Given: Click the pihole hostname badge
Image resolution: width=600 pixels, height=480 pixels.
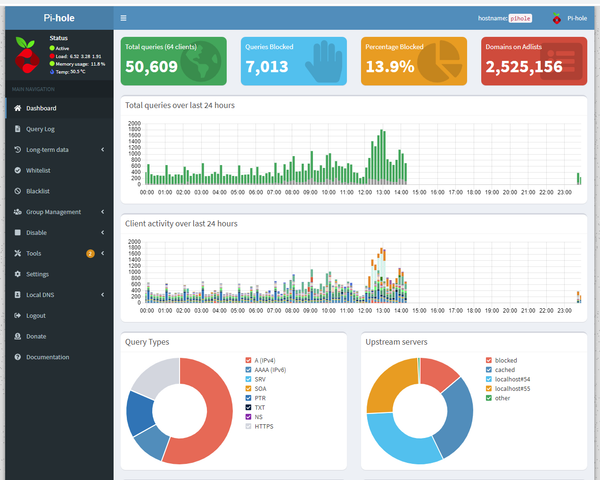Looking at the screenshot, I should (x=520, y=18).
